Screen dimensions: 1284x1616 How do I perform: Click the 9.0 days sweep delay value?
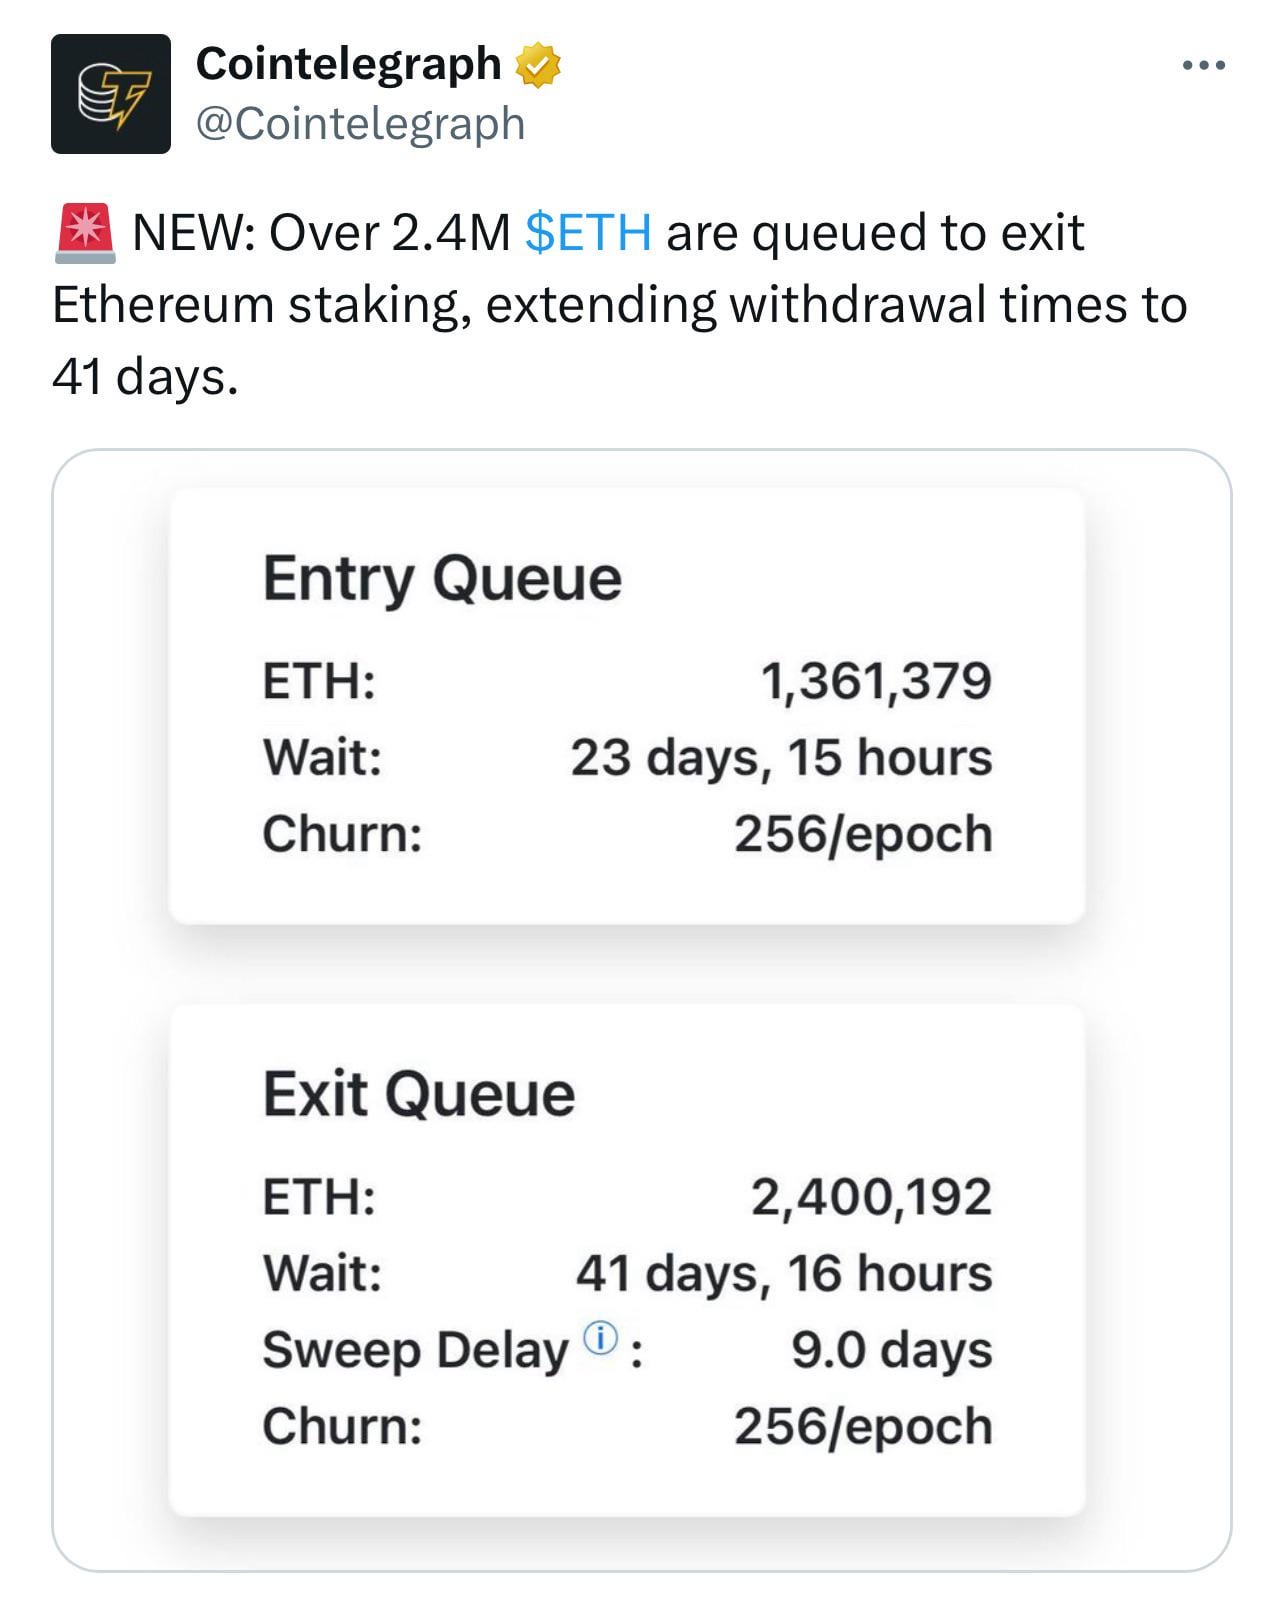pyautogui.click(x=891, y=1350)
